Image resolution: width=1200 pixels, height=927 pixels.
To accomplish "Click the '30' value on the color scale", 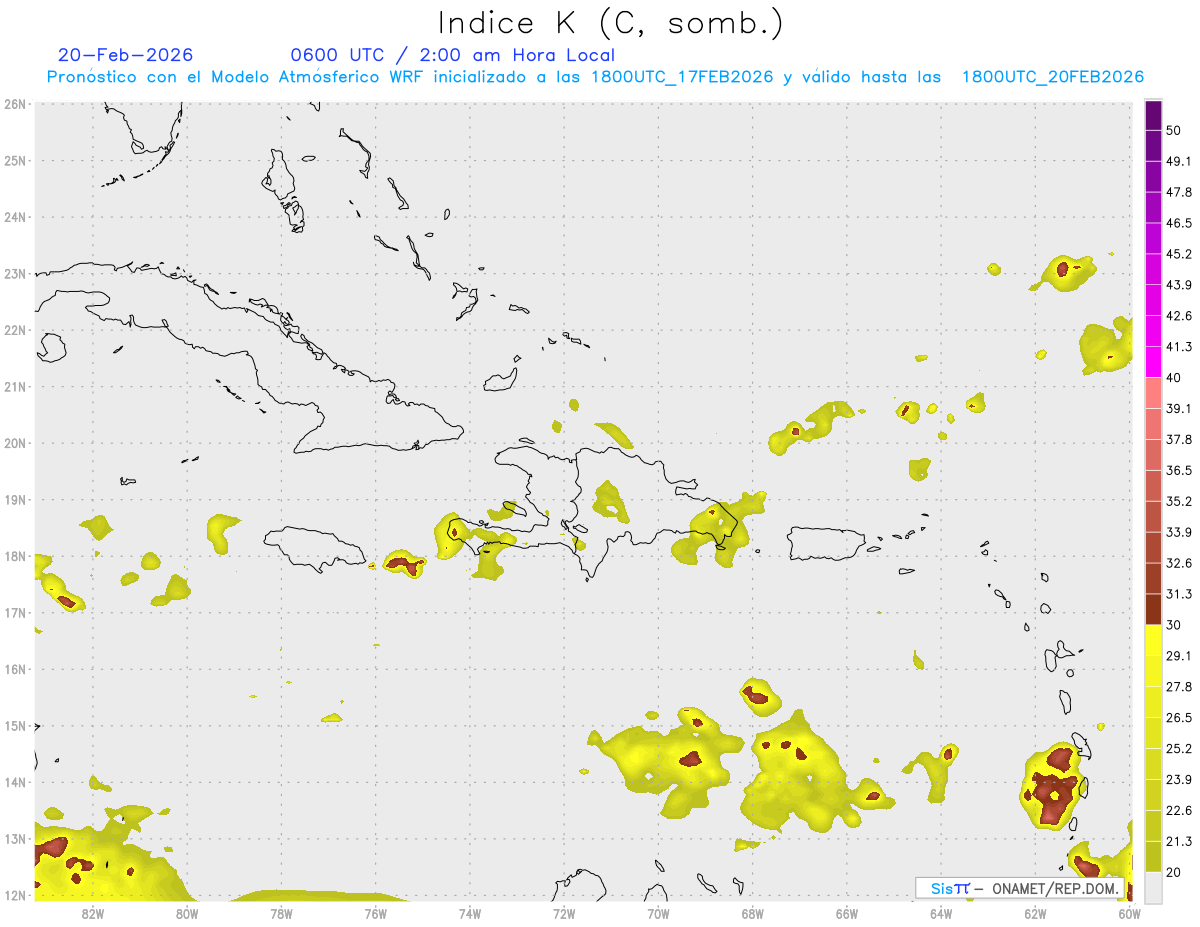I will point(1174,625).
